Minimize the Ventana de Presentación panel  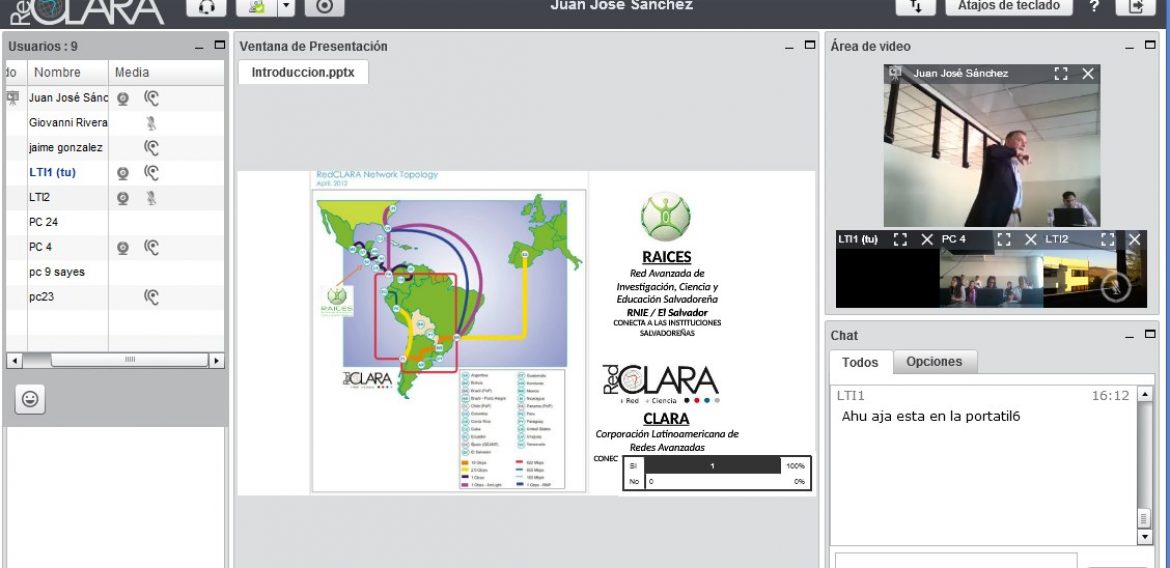(789, 47)
